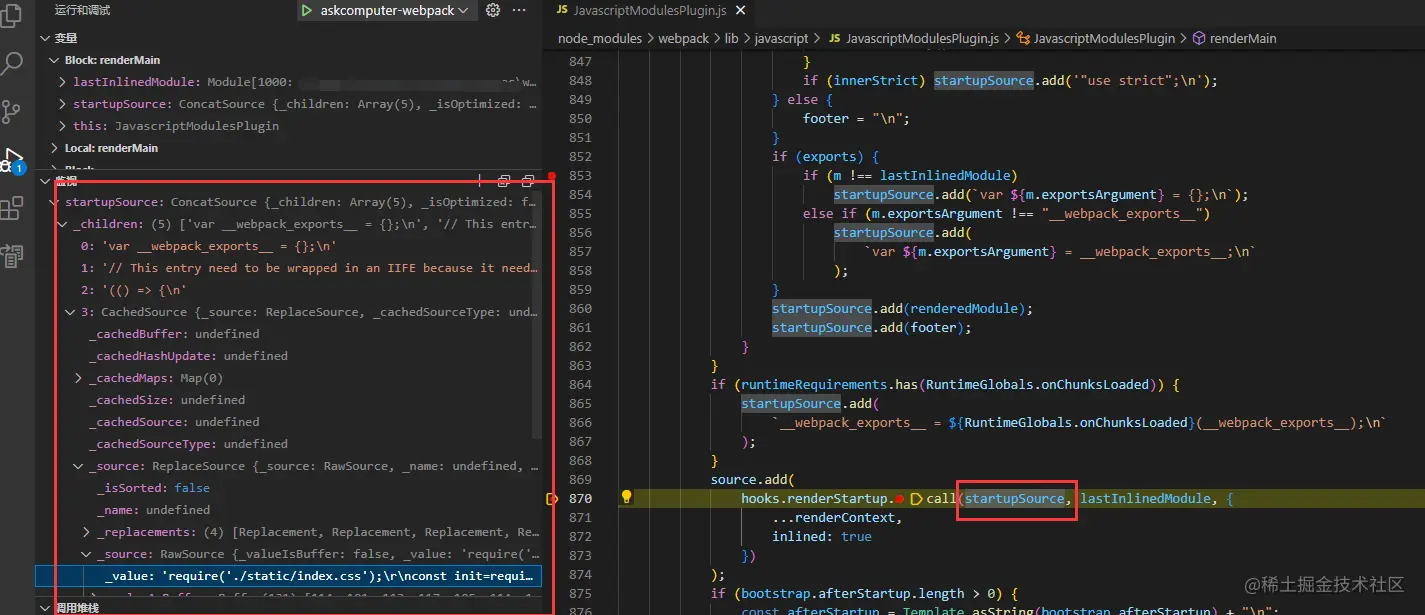Screen dimensions: 1425x615
Task: Open the bottom activity bar icon below Extensions
Action: 12,256
